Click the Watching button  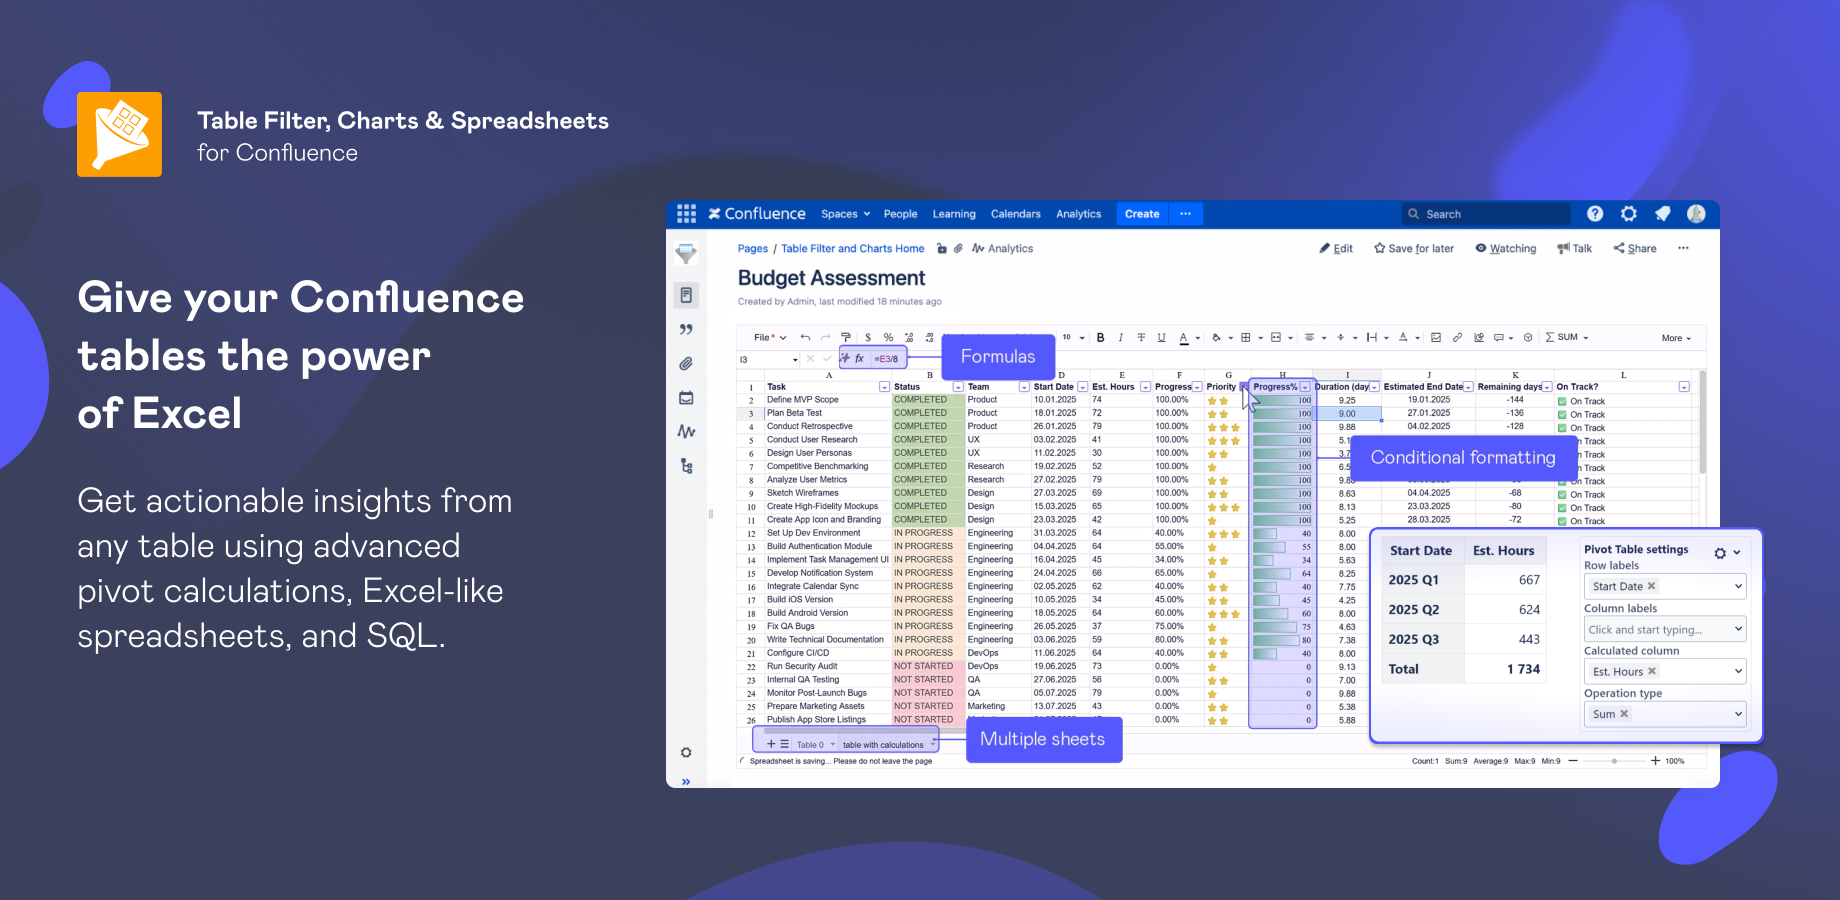1506,249
